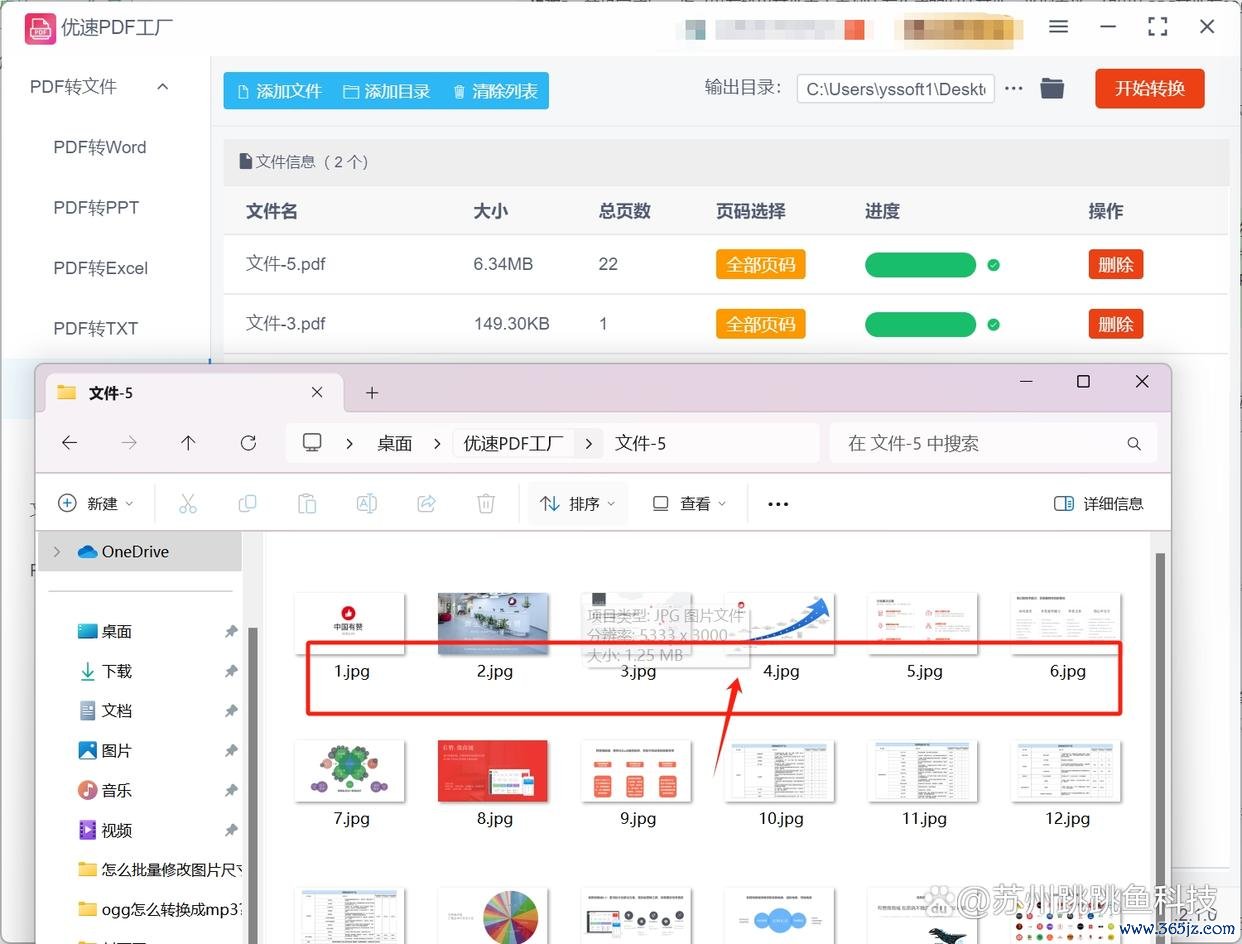Open the 查看 view dropdown
1242x944 pixels.
689,504
